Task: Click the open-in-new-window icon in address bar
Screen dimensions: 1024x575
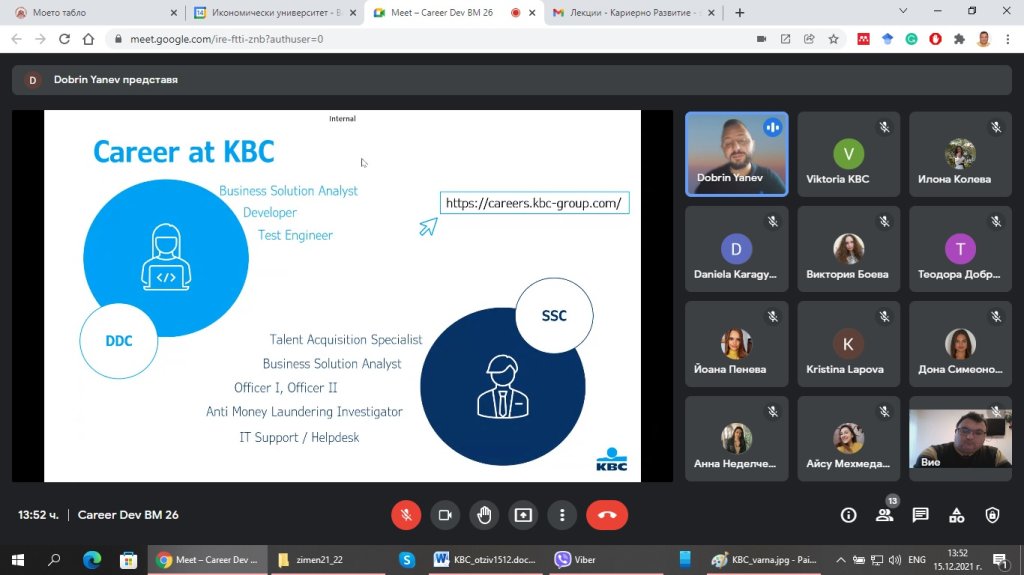Action: 785,39
